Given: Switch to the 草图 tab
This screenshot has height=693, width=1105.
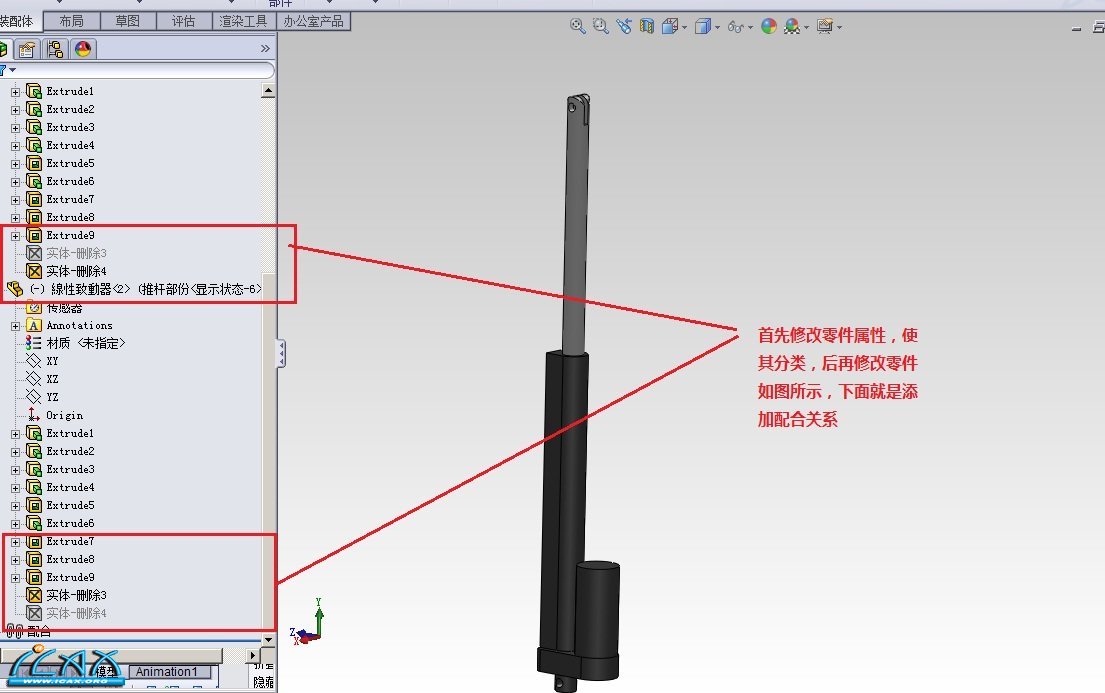Looking at the screenshot, I should click(x=128, y=21).
